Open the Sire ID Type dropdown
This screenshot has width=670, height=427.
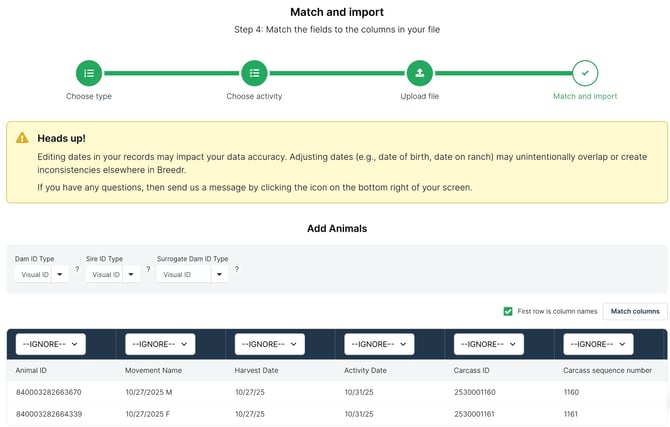113,274
